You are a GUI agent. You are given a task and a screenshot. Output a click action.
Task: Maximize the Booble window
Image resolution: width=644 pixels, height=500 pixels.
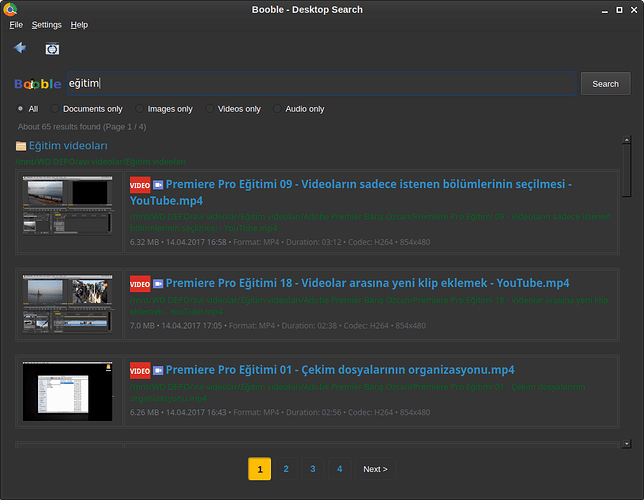619,10
